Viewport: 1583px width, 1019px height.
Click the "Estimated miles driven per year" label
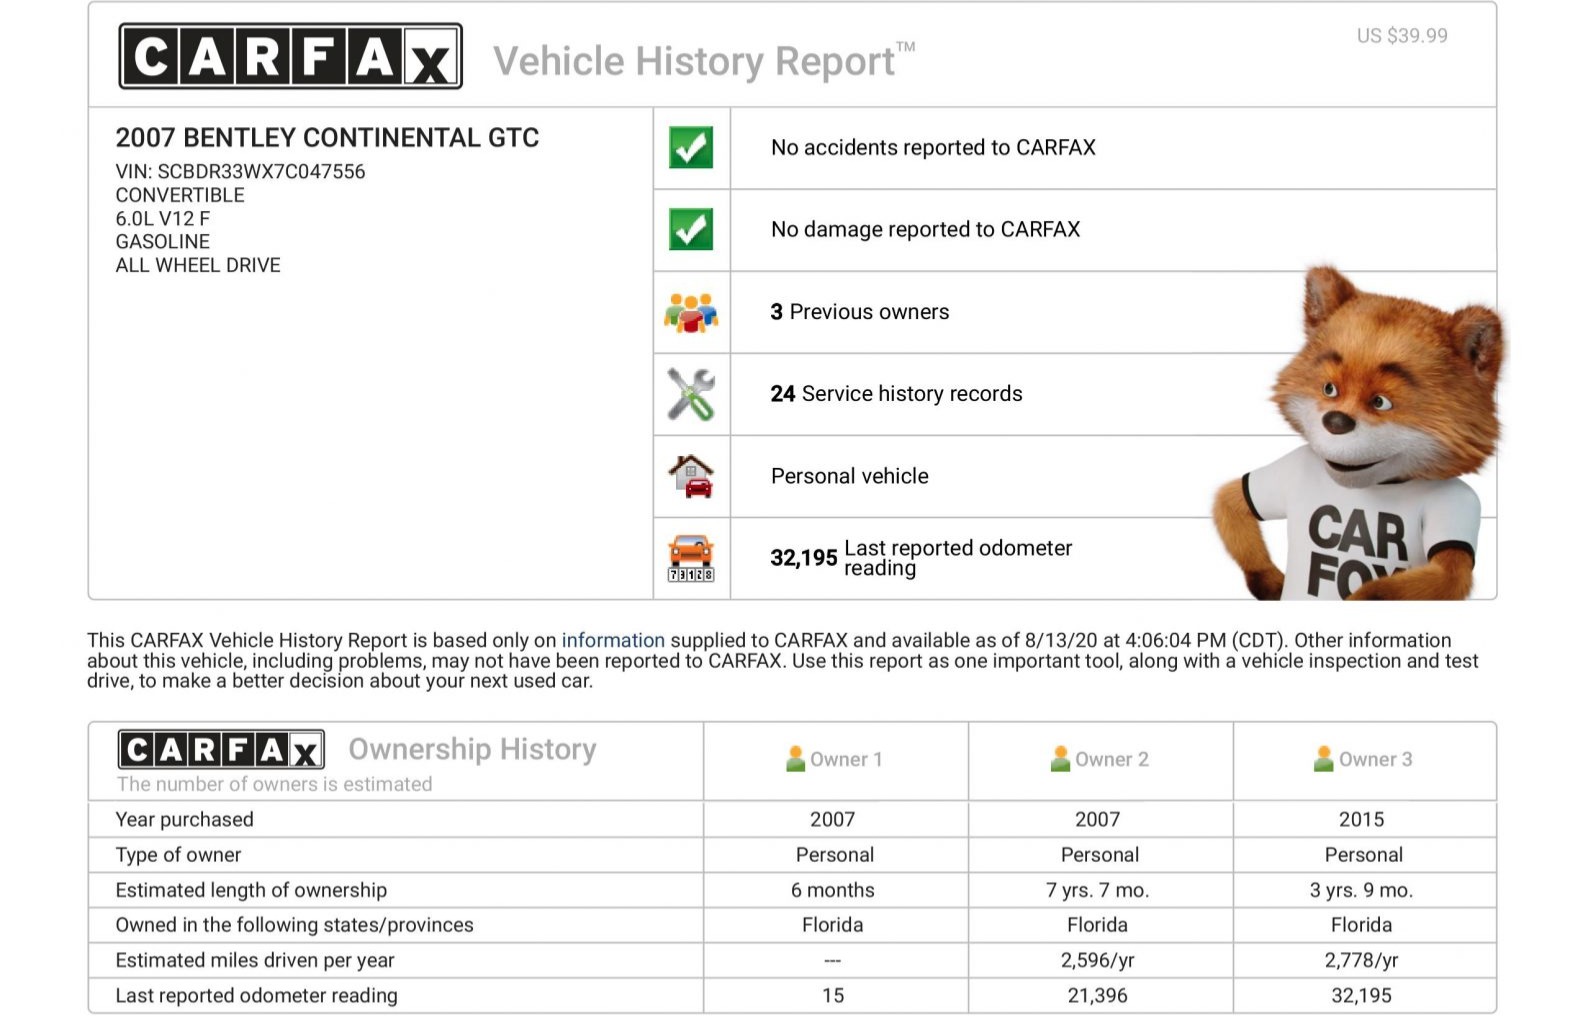[255, 960]
